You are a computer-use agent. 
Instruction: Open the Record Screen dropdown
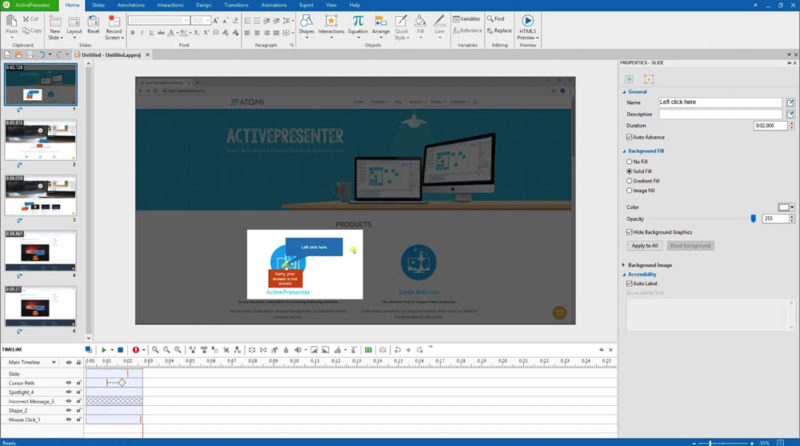[x=123, y=38]
